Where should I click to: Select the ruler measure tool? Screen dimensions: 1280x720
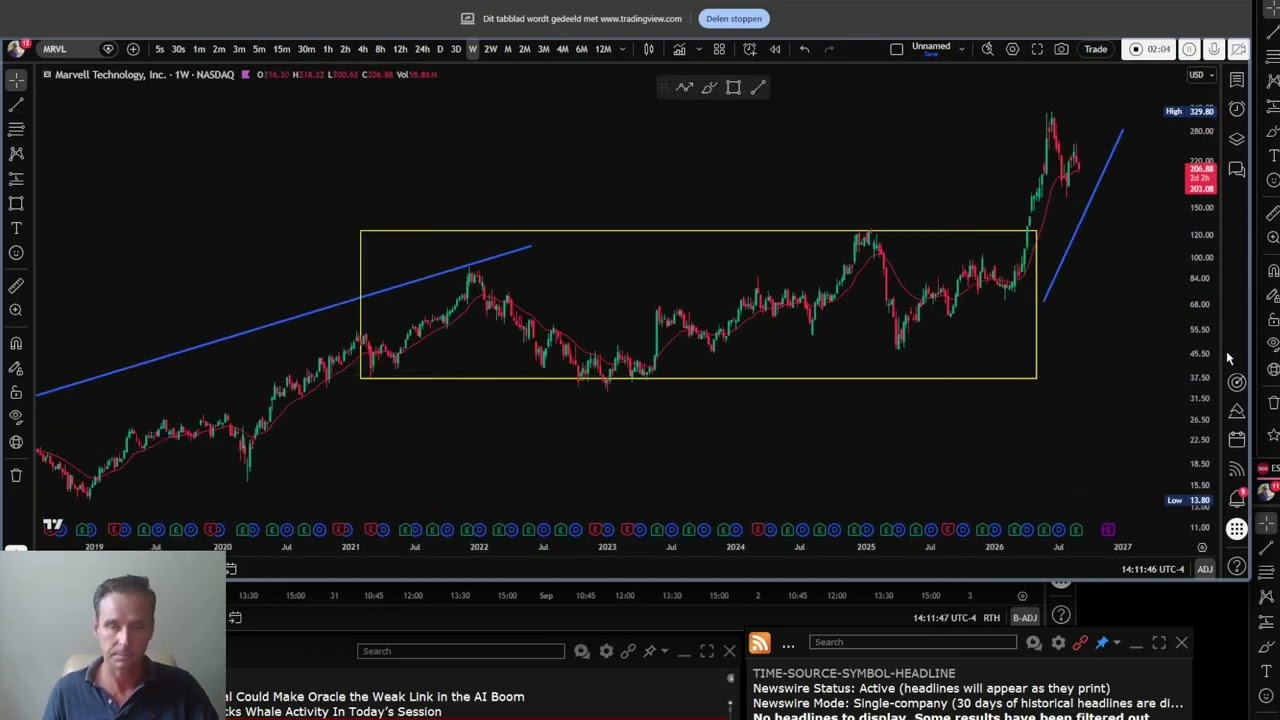pyautogui.click(x=16, y=286)
